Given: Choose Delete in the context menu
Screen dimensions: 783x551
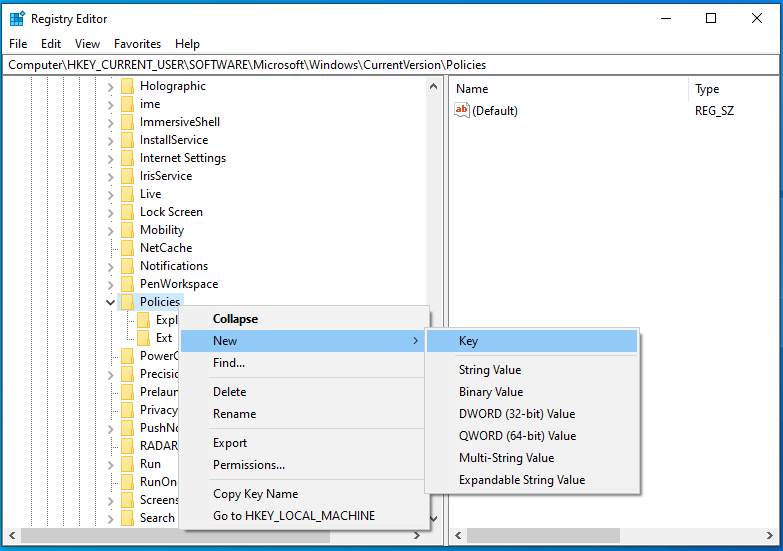Looking at the screenshot, I should click(305, 392).
